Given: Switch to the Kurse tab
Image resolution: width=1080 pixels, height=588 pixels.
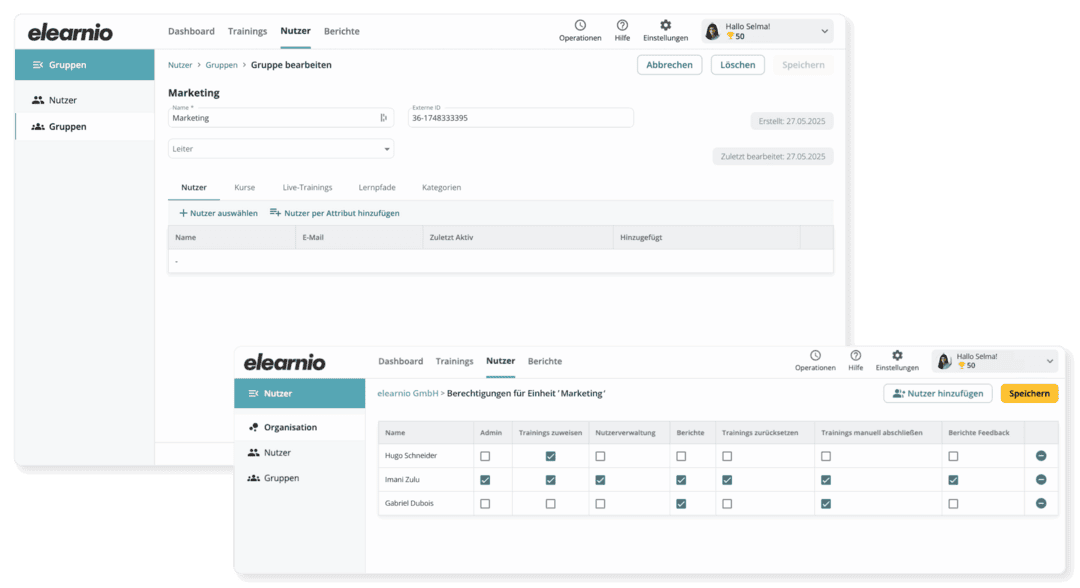Looking at the screenshot, I should (245, 187).
